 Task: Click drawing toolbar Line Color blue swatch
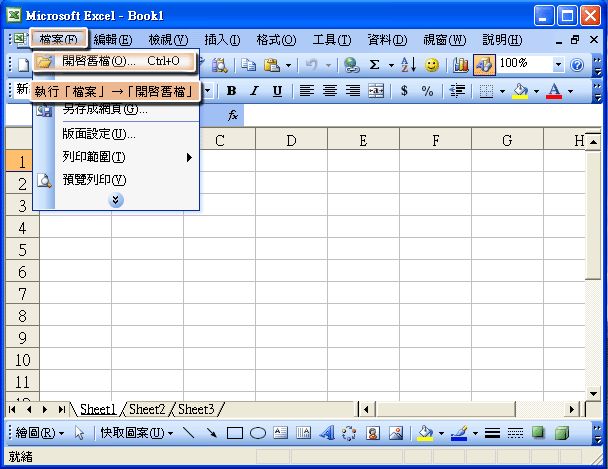coord(459,433)
